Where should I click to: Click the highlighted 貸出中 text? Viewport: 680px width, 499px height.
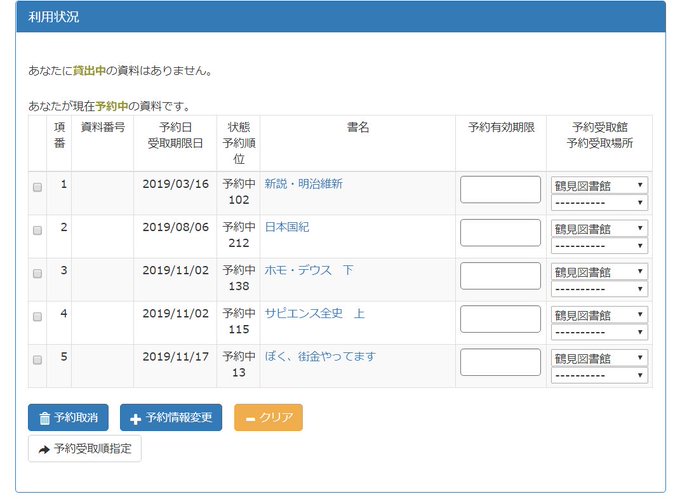tap(89, 70)
